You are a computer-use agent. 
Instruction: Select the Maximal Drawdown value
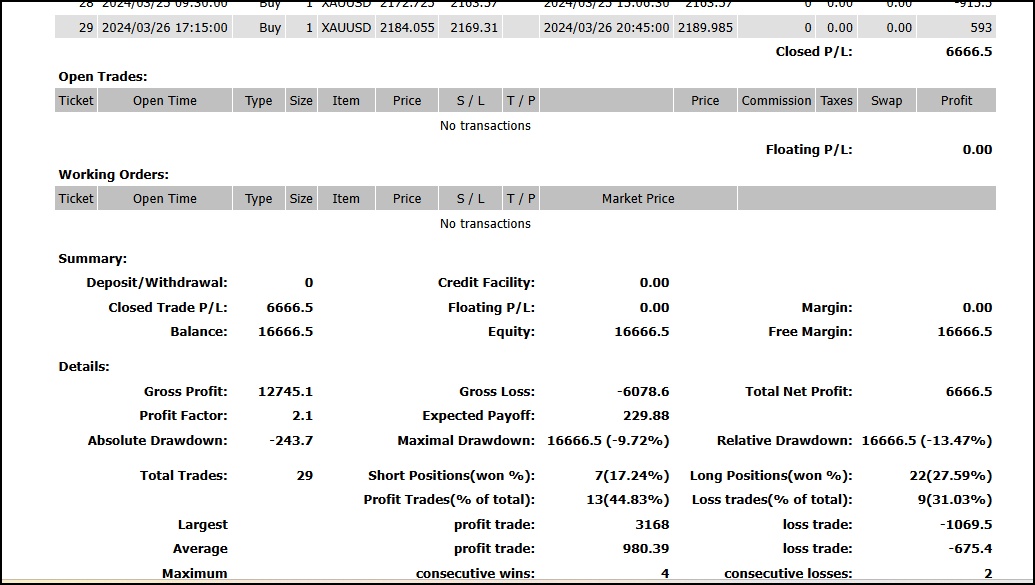coord(608,441)
